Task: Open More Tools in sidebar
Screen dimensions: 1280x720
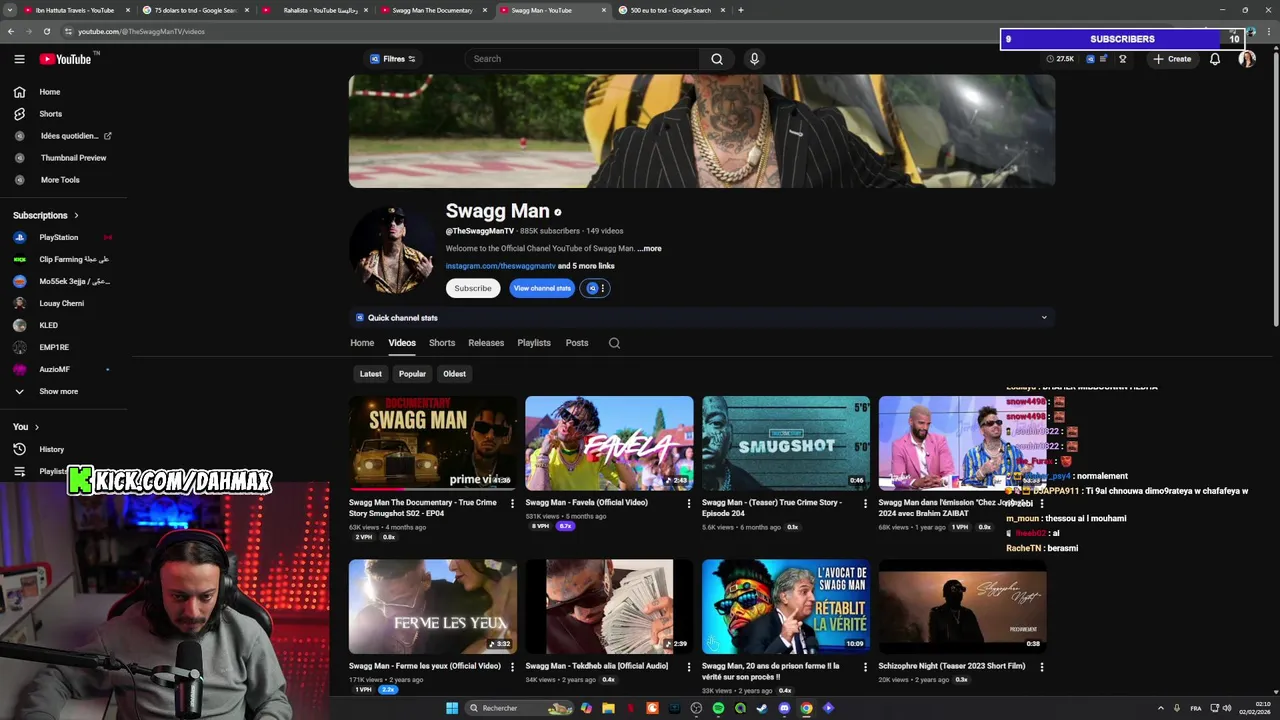Action: (60, 180)
